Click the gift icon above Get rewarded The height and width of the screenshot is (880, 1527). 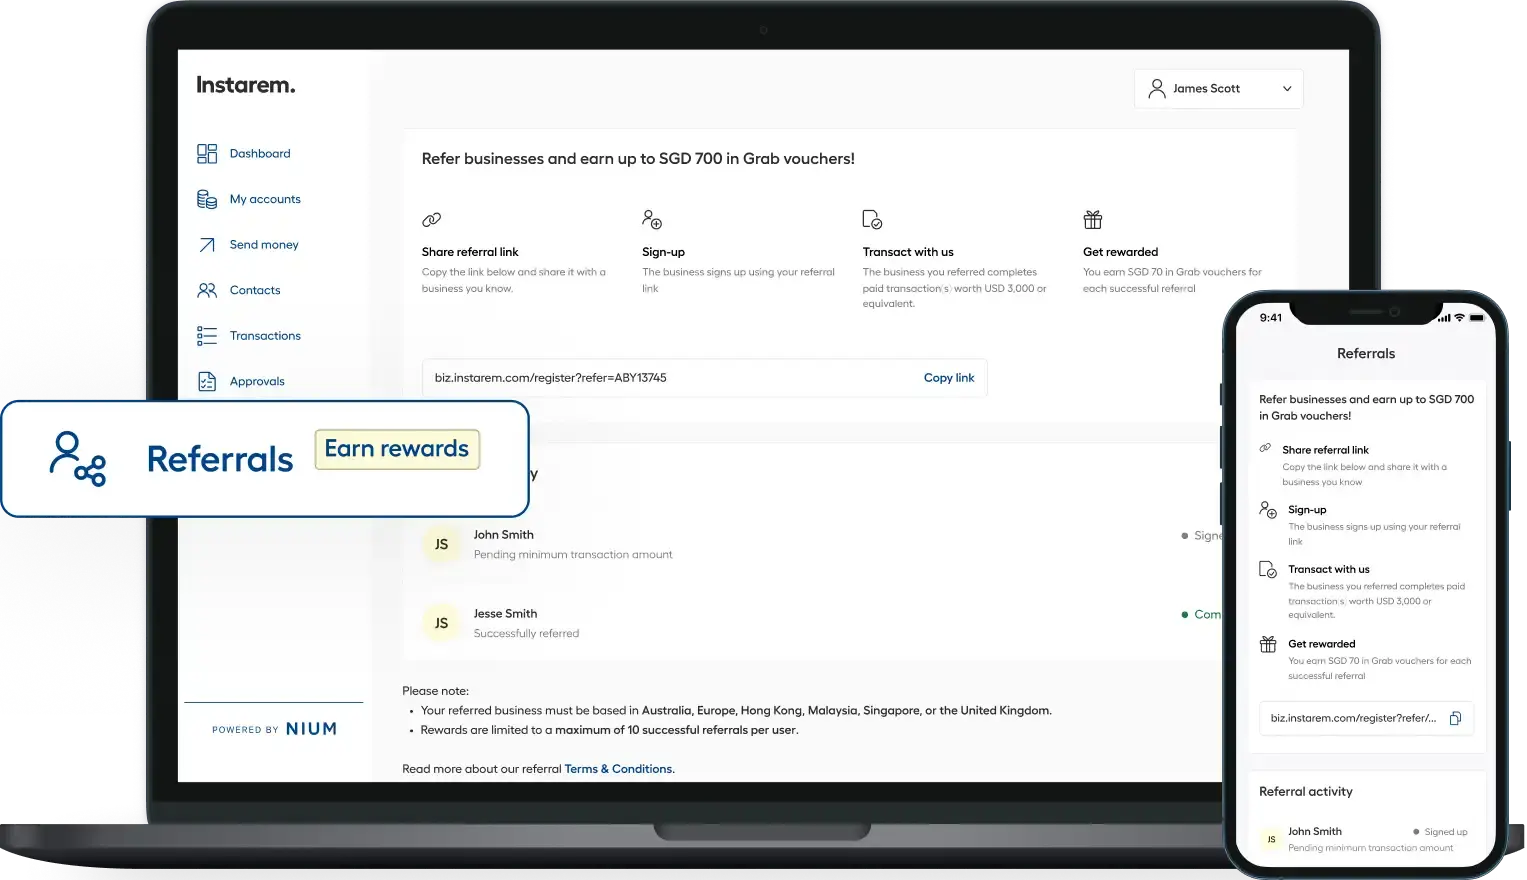pos(1092,219)
